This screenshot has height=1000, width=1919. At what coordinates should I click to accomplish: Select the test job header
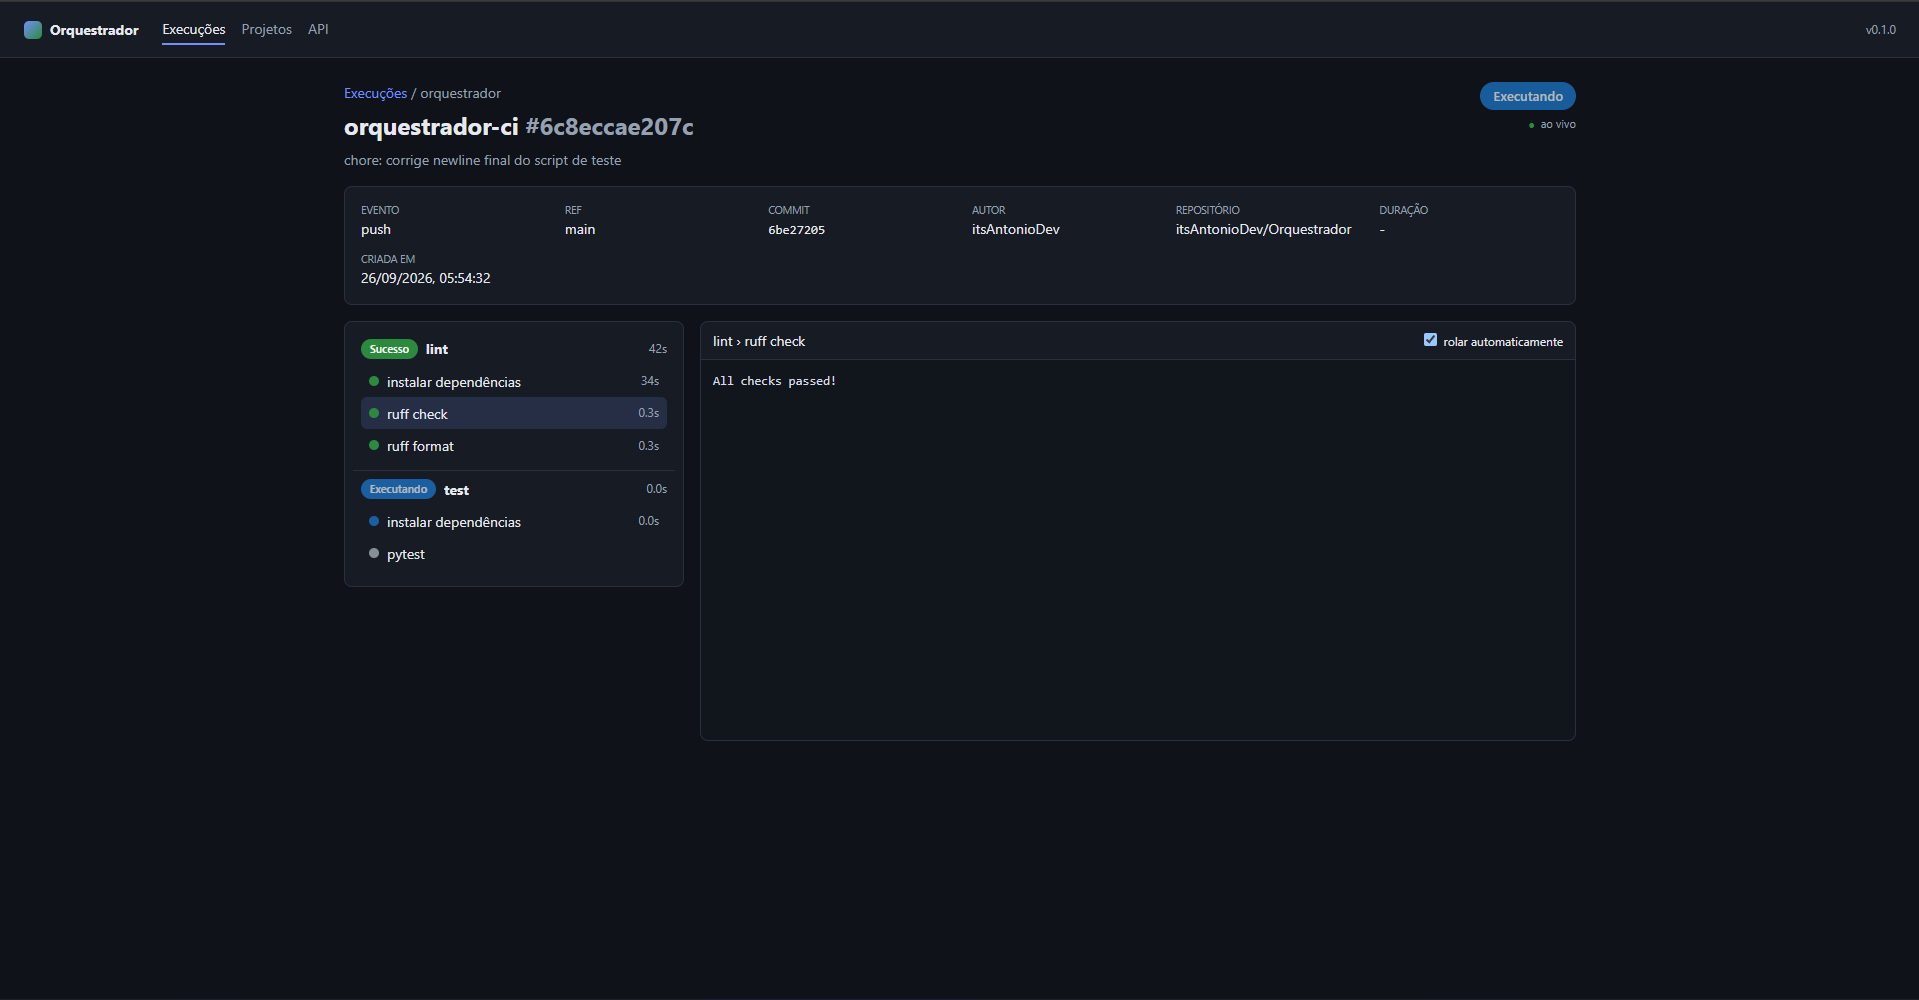(514, 489)
